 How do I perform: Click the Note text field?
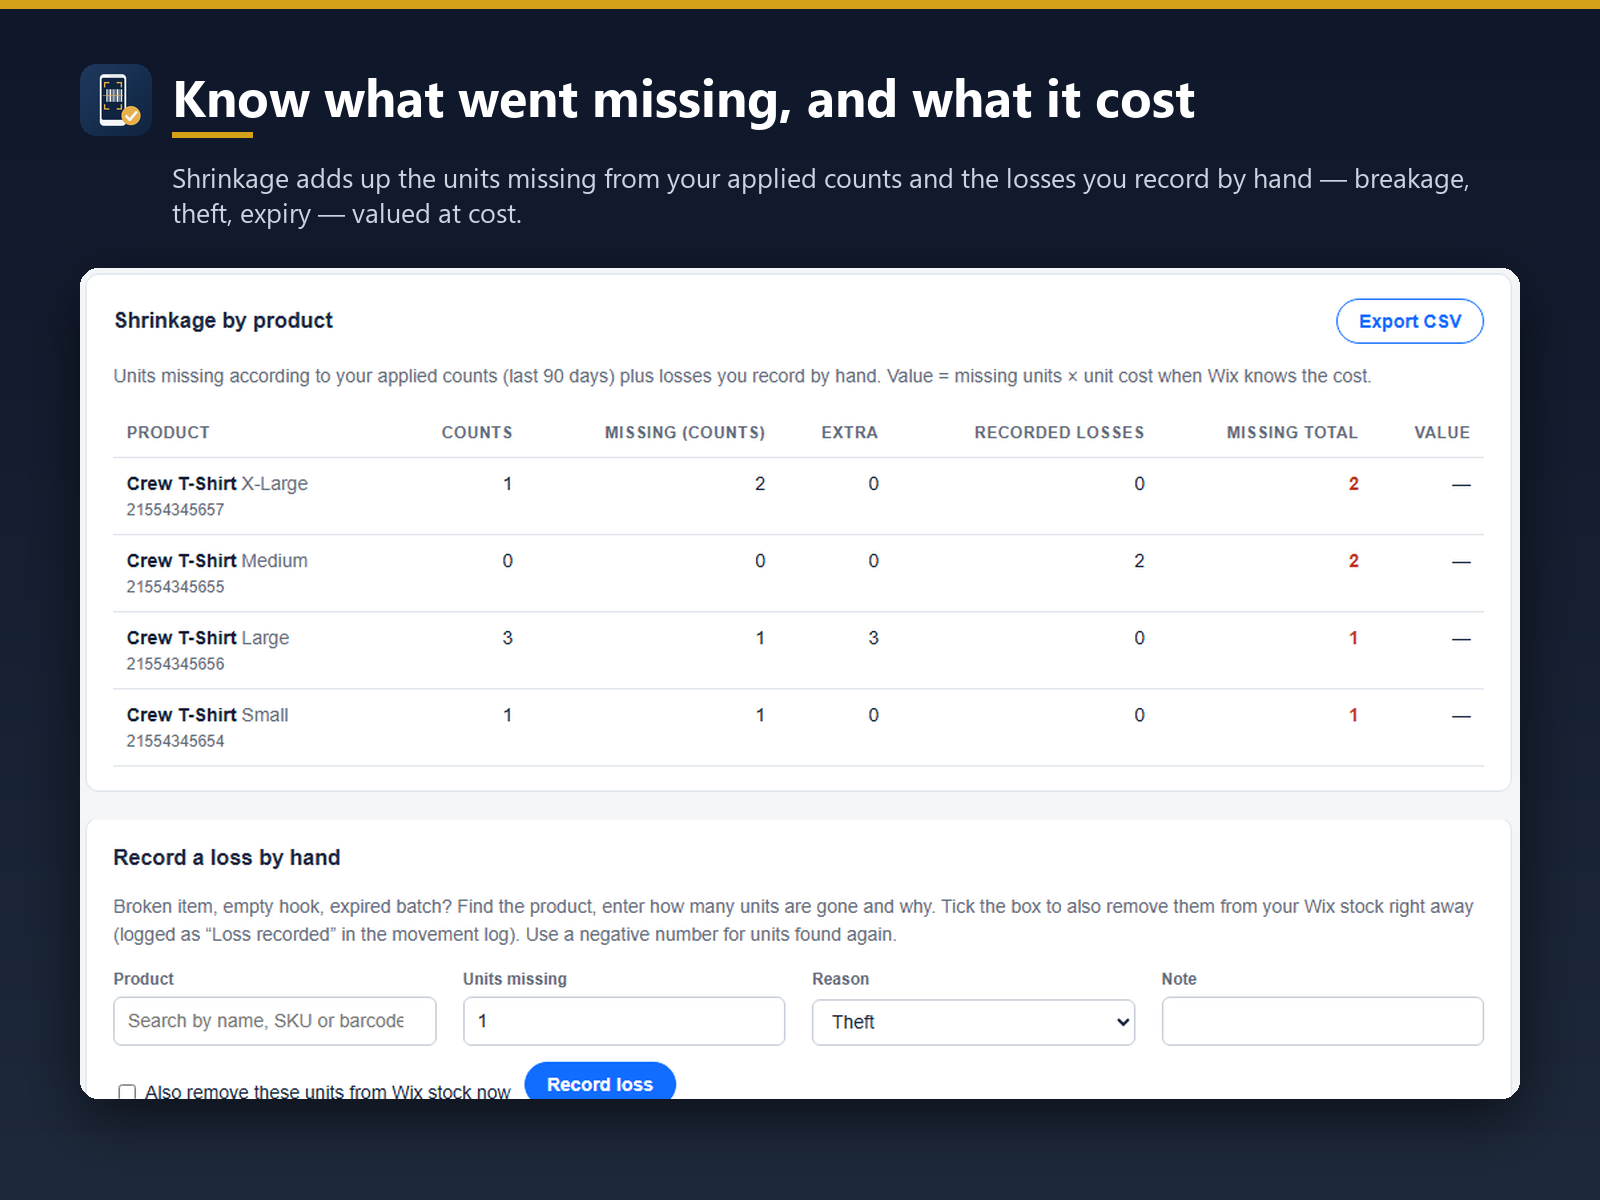pyautogui.click(x=1322, y=1021)
